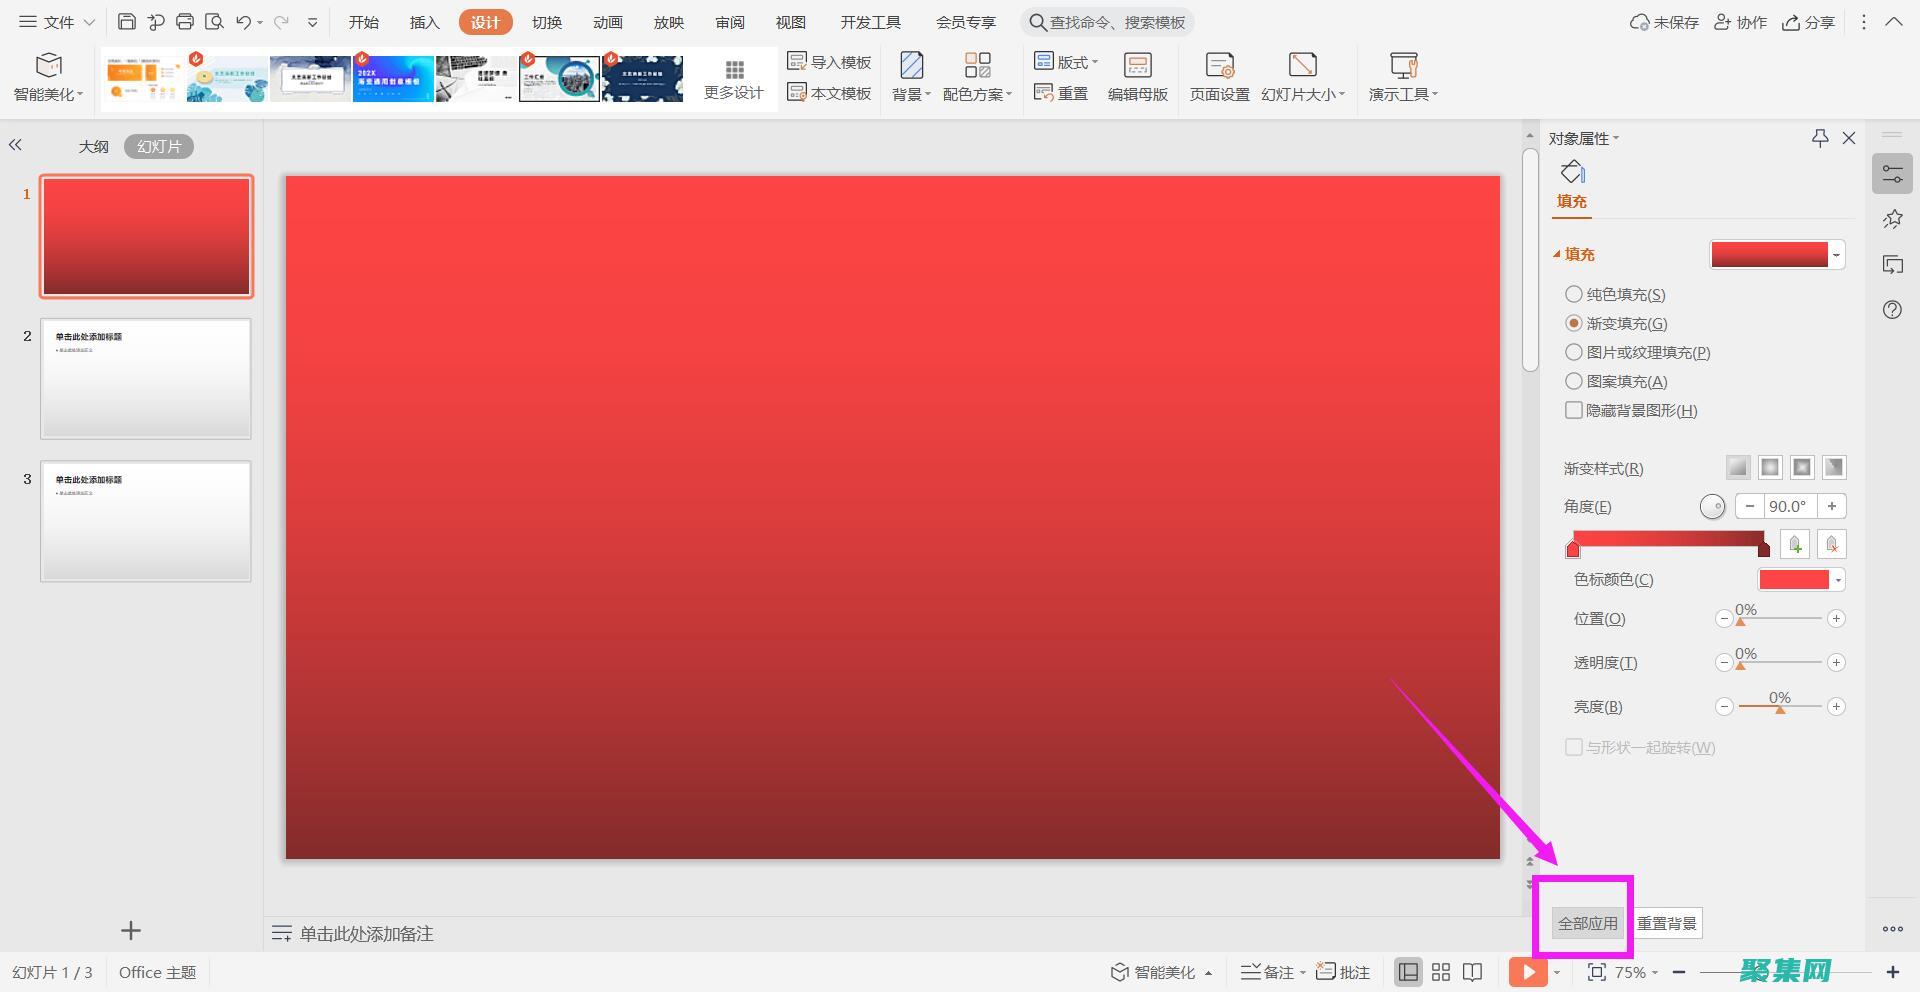
Task: Open the gradient stop color (色标颜色) swatch
Action: (1801, 580)
